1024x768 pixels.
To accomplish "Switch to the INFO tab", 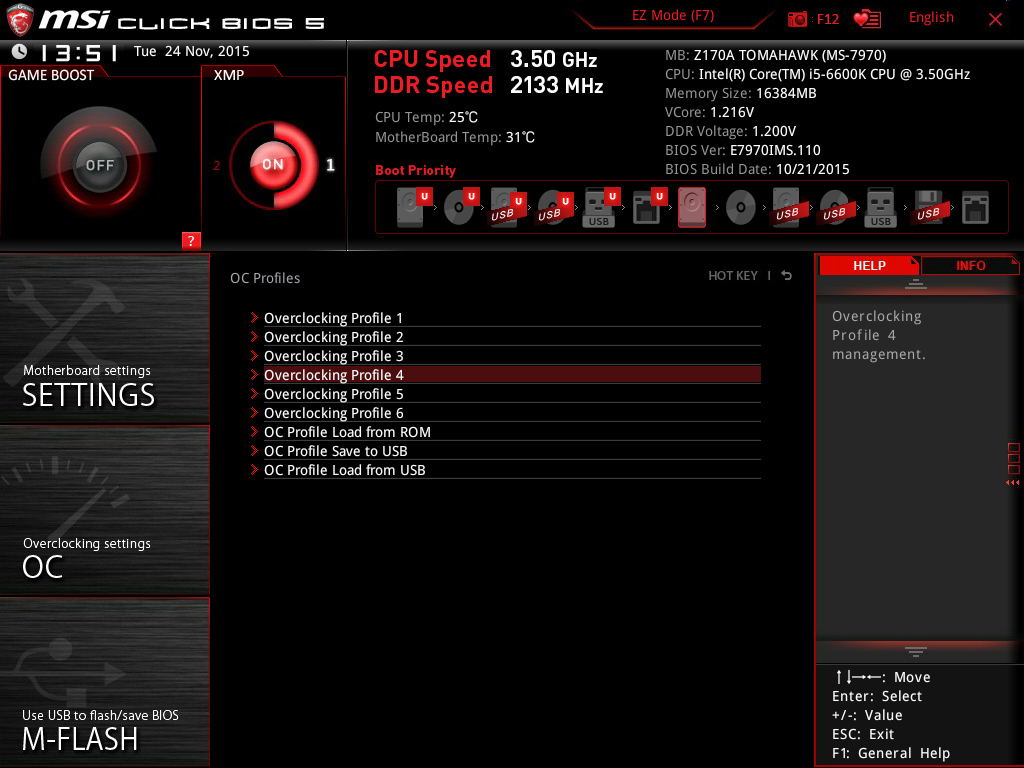I will pyautogui.click(x=970, y=265).
